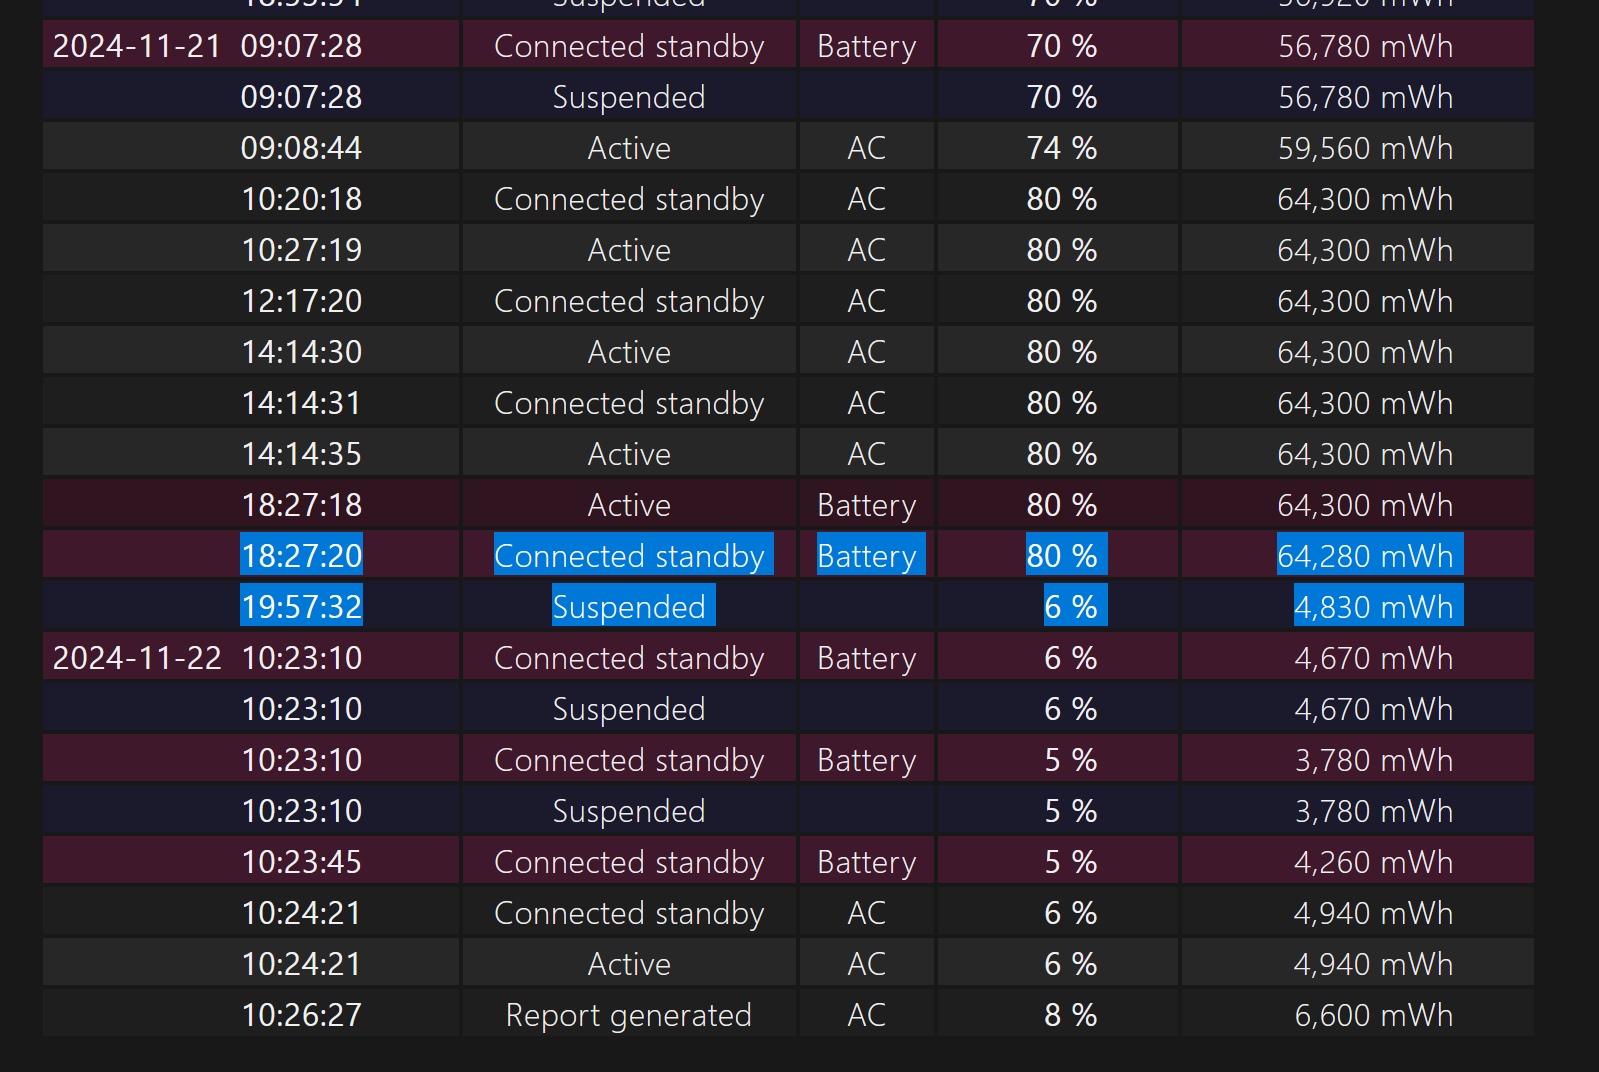The width and height of the screenshot is (1599, 1072).
Task: Click the 2024-11-21 date cell
Action: 137,46
